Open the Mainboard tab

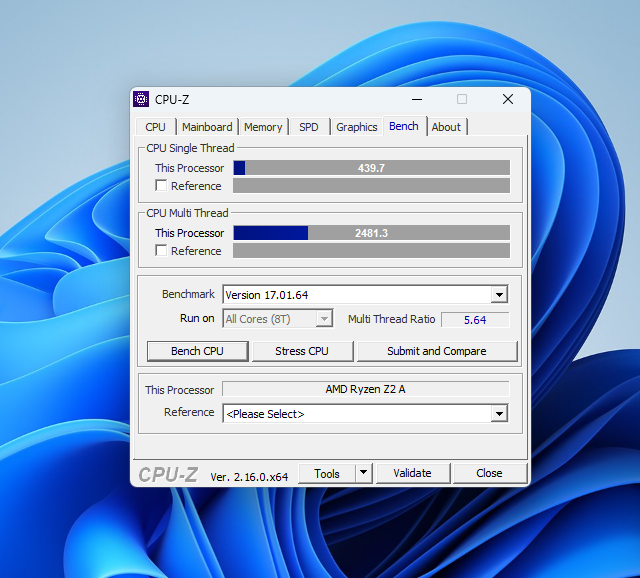point(207,127)
